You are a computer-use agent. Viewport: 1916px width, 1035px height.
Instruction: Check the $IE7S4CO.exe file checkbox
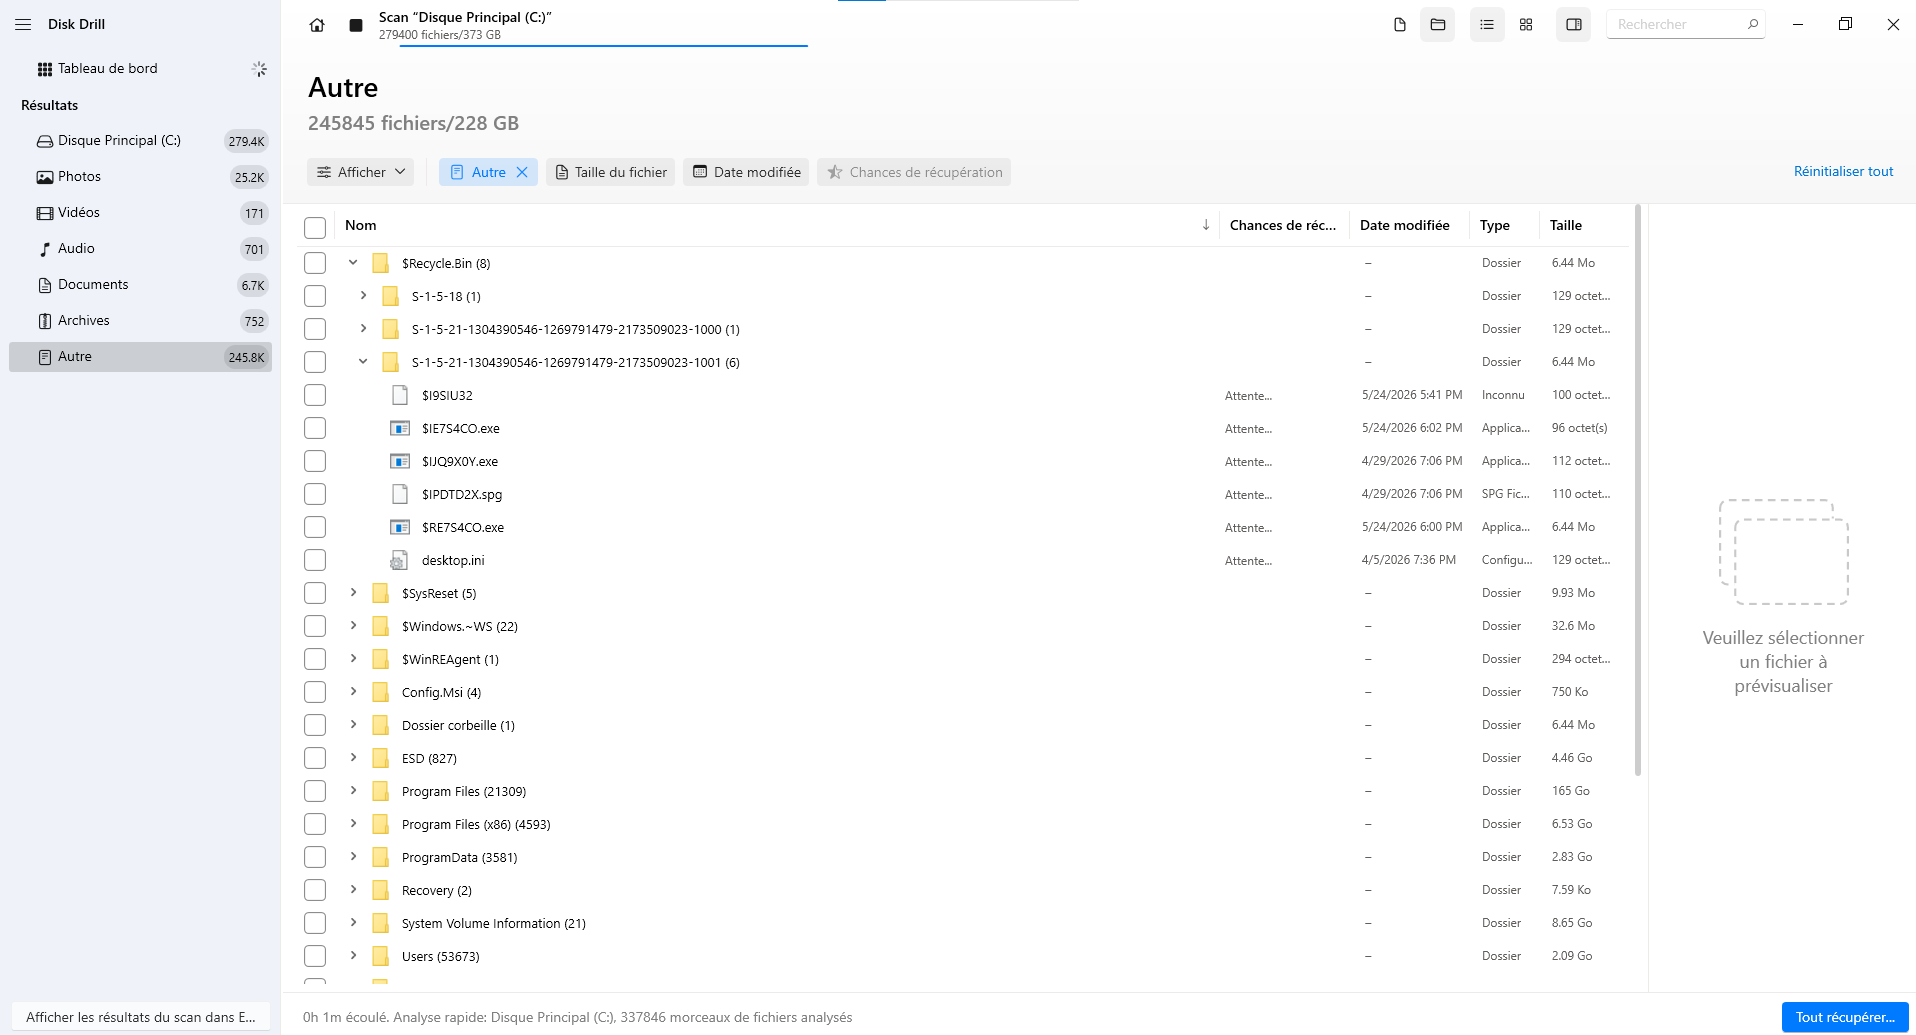[315, 428]
